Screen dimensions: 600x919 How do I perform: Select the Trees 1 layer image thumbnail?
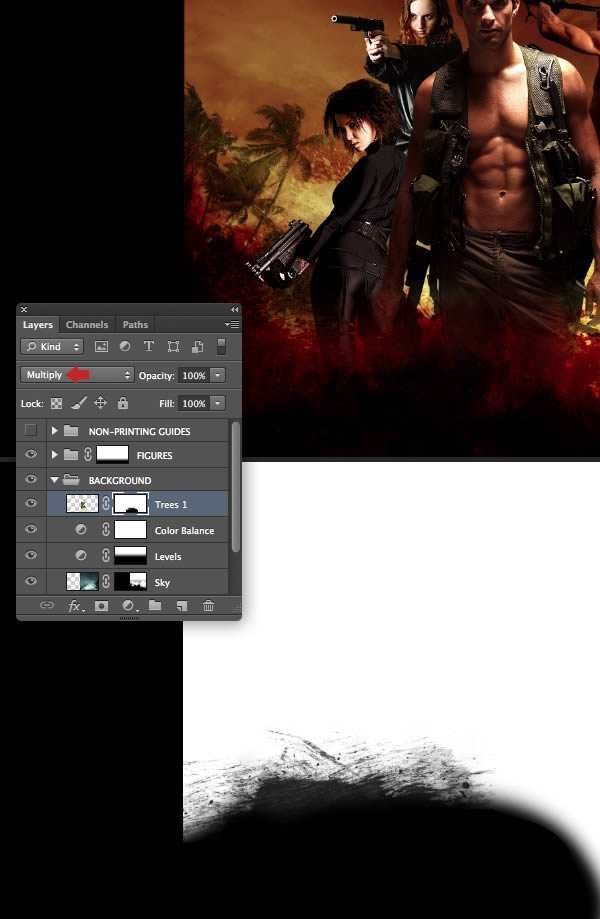pyautogui.click(x=83, y=504)
